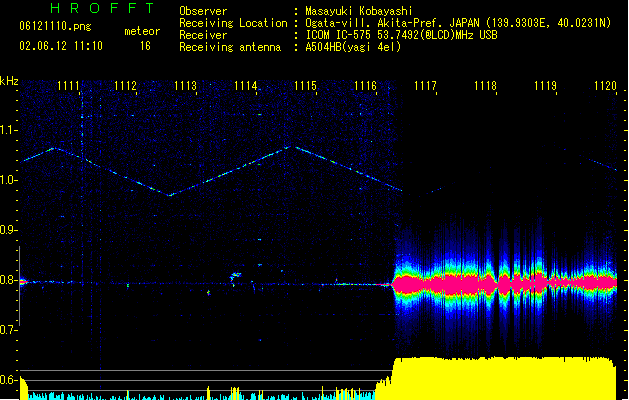Screen dimensions: 629x400
Task: Click time marker 1112
Action: tap(126, 86)
